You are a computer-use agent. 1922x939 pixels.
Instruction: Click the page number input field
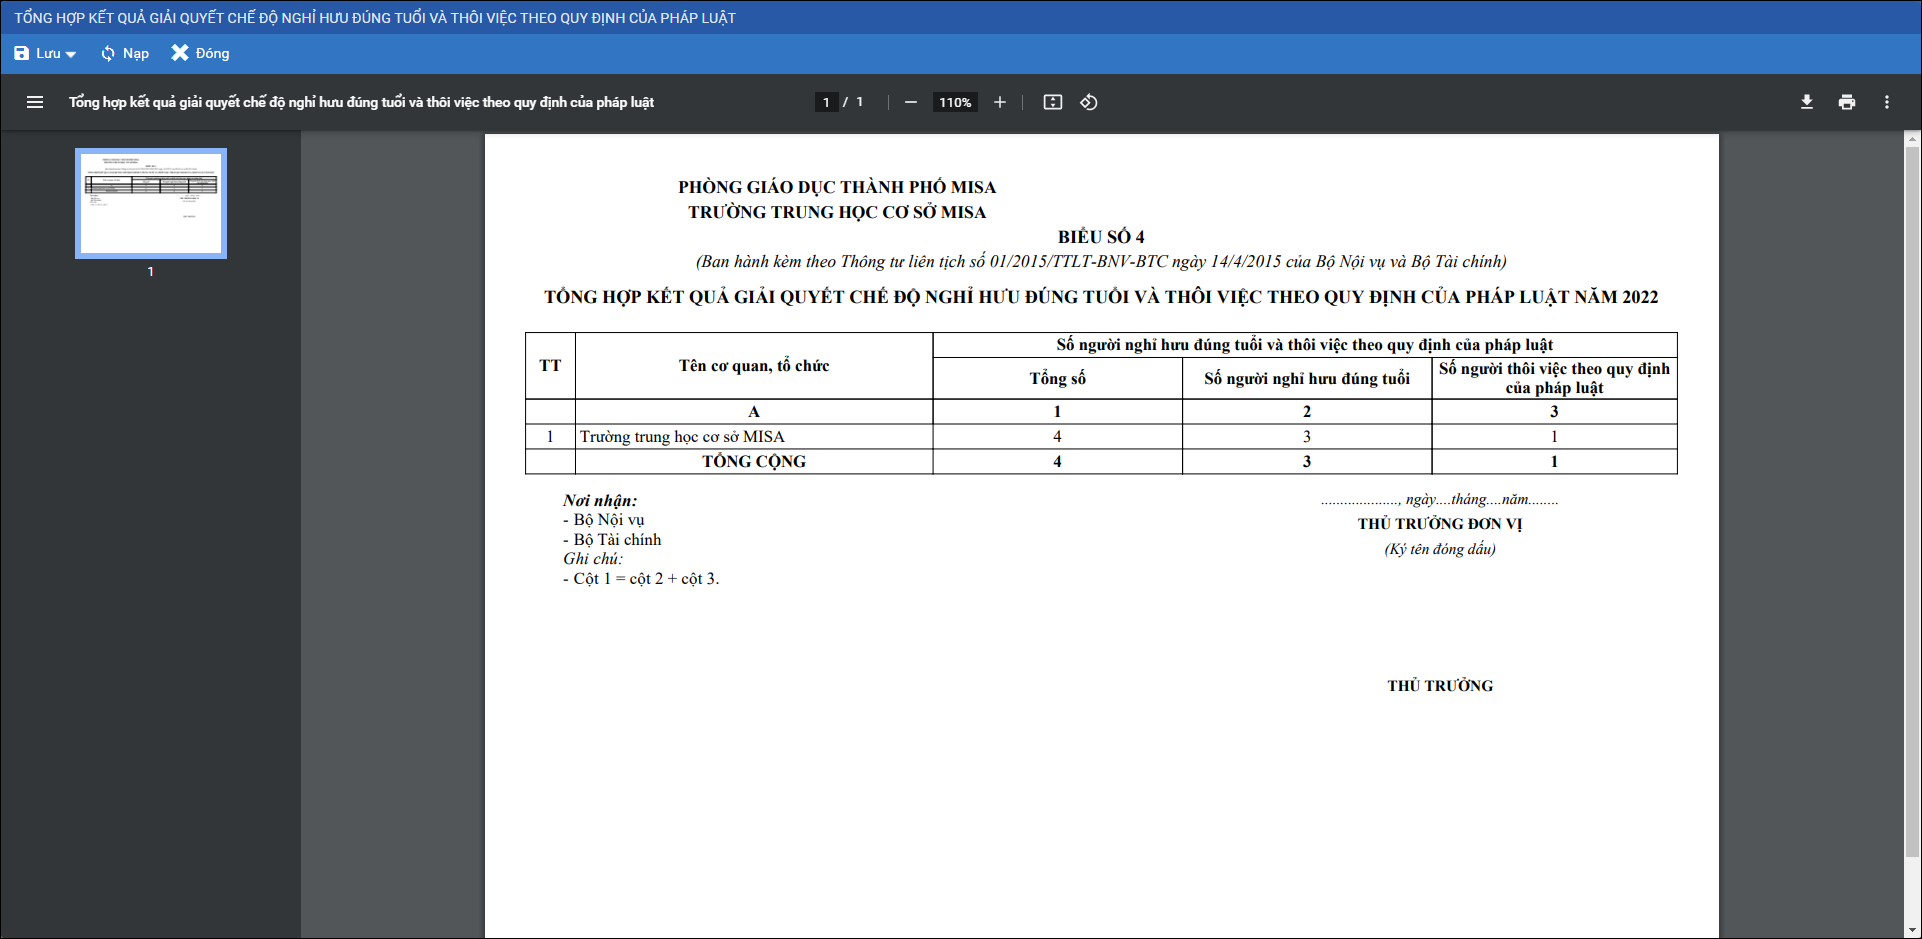(826, 102)
